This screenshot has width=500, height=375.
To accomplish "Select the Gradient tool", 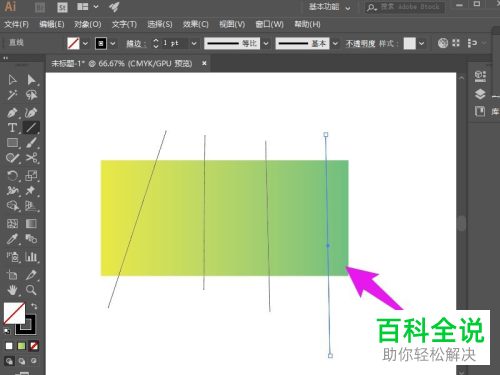I will (x=31, y=223).
